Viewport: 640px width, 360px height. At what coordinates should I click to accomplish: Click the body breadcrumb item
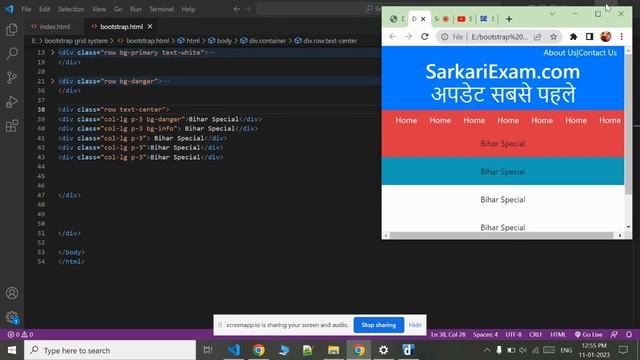tap(220, 41)
